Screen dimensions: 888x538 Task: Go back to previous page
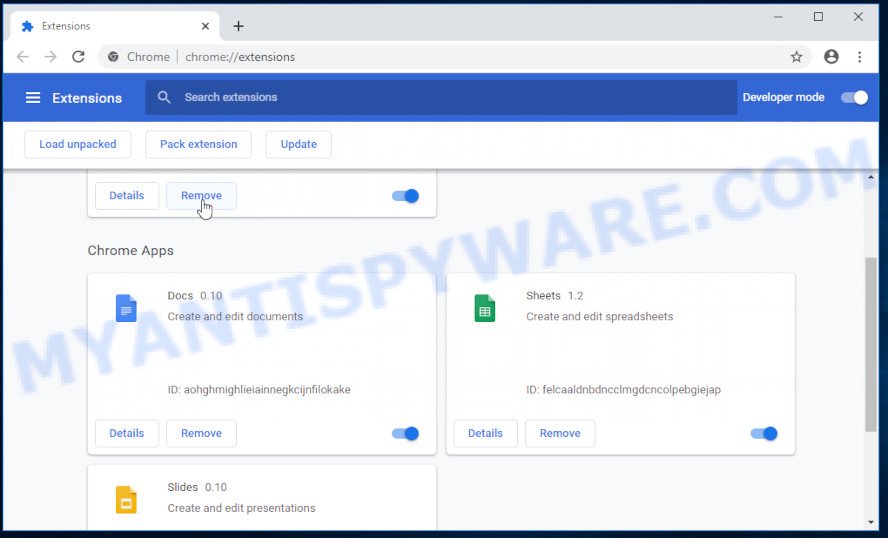point(23,57)
